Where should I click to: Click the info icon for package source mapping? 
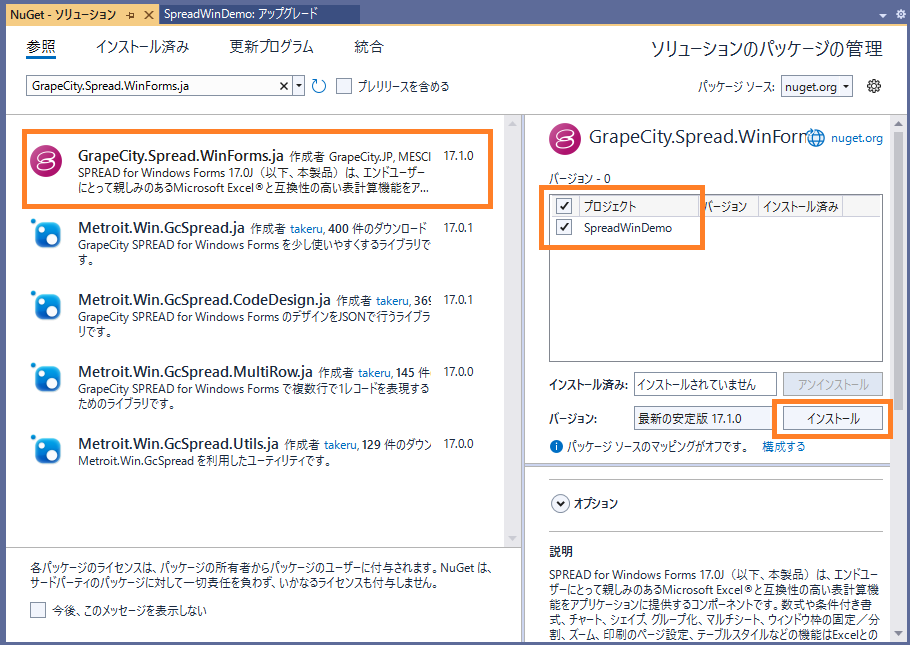click(x=556, y=446)
